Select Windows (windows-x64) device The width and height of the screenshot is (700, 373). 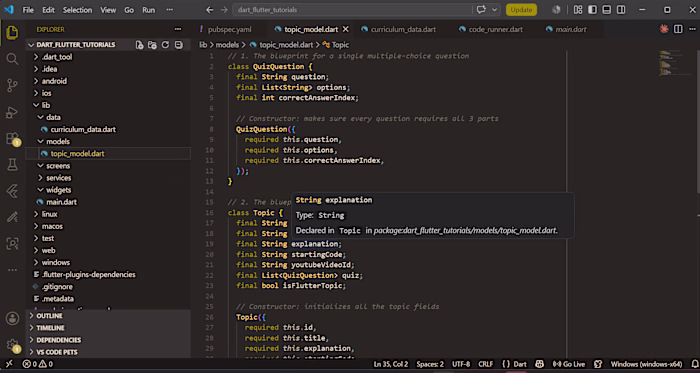(x=646, y=364)
